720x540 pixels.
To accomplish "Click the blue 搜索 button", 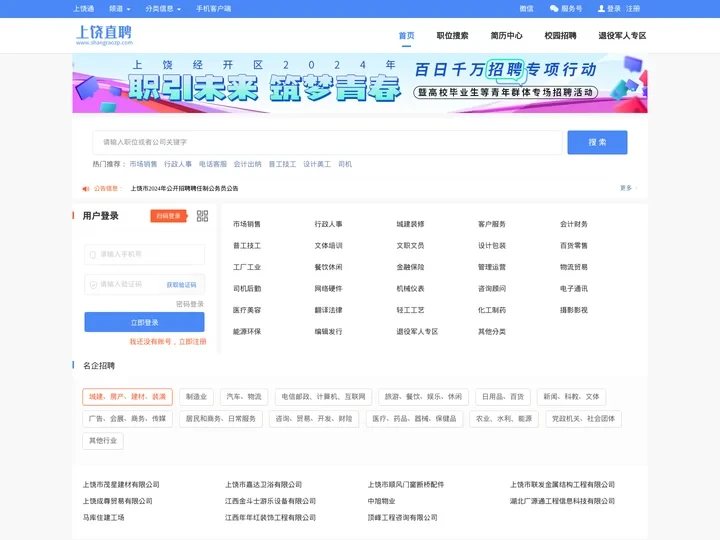I will tap(597, 142).
